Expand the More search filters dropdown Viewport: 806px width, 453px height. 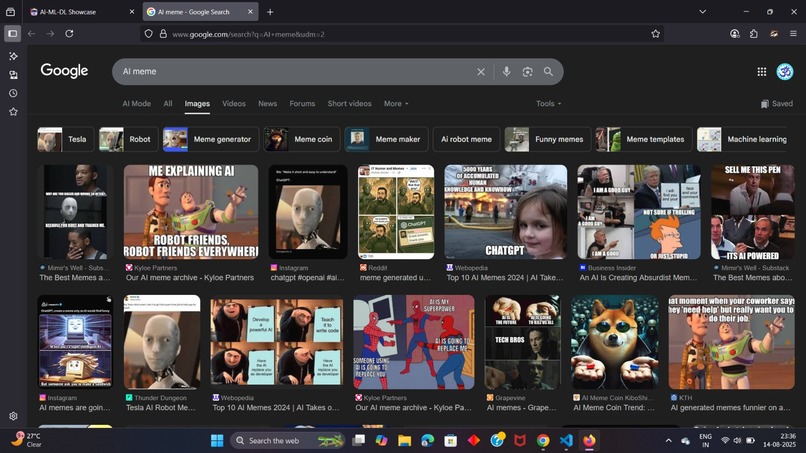pos(396,103)
